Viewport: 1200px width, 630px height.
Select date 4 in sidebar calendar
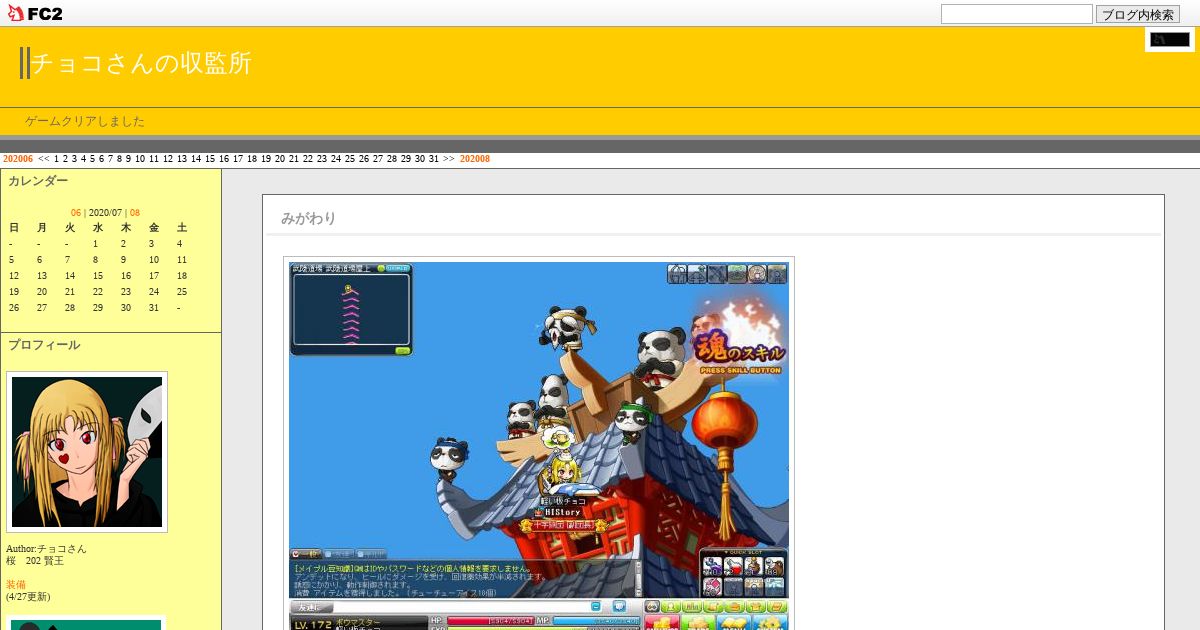click(179, 244)
